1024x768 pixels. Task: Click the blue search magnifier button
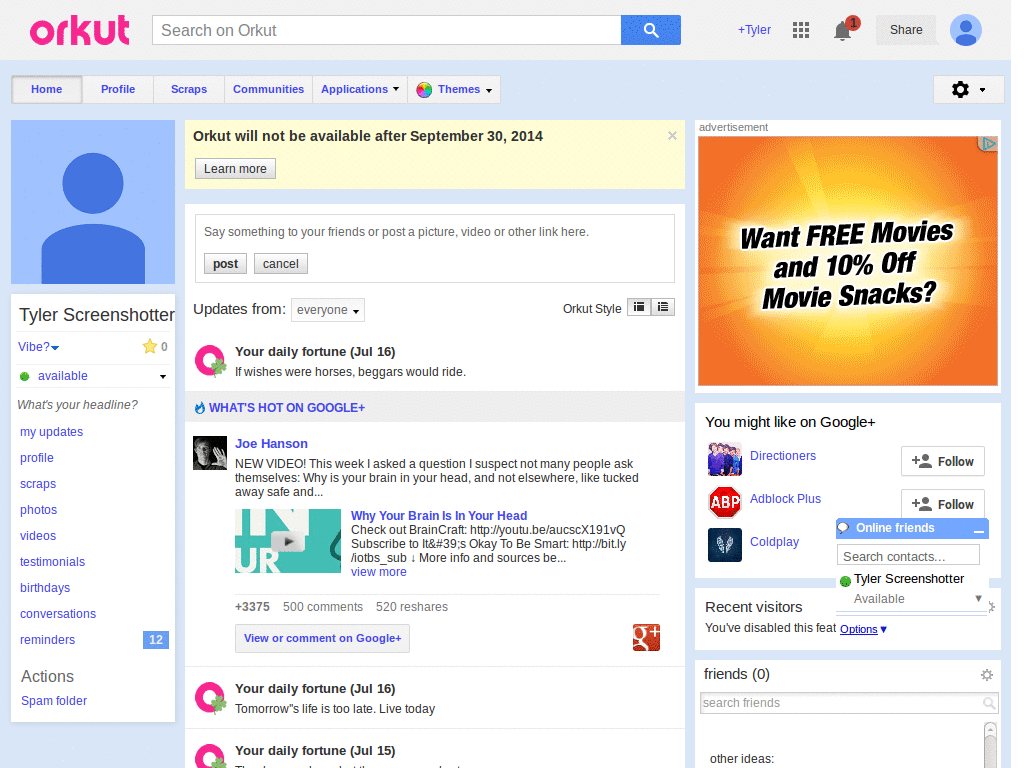click(650, 30)
